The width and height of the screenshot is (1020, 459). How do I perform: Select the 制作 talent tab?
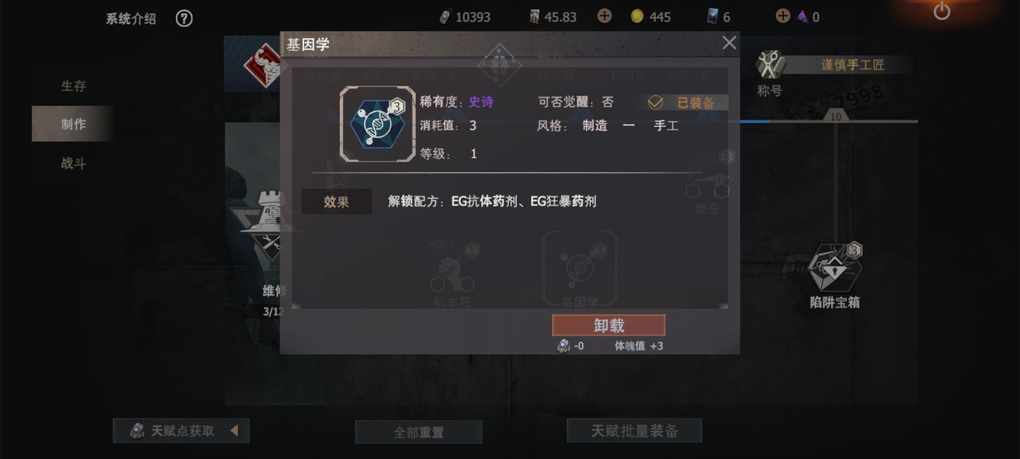coord(74,124)
